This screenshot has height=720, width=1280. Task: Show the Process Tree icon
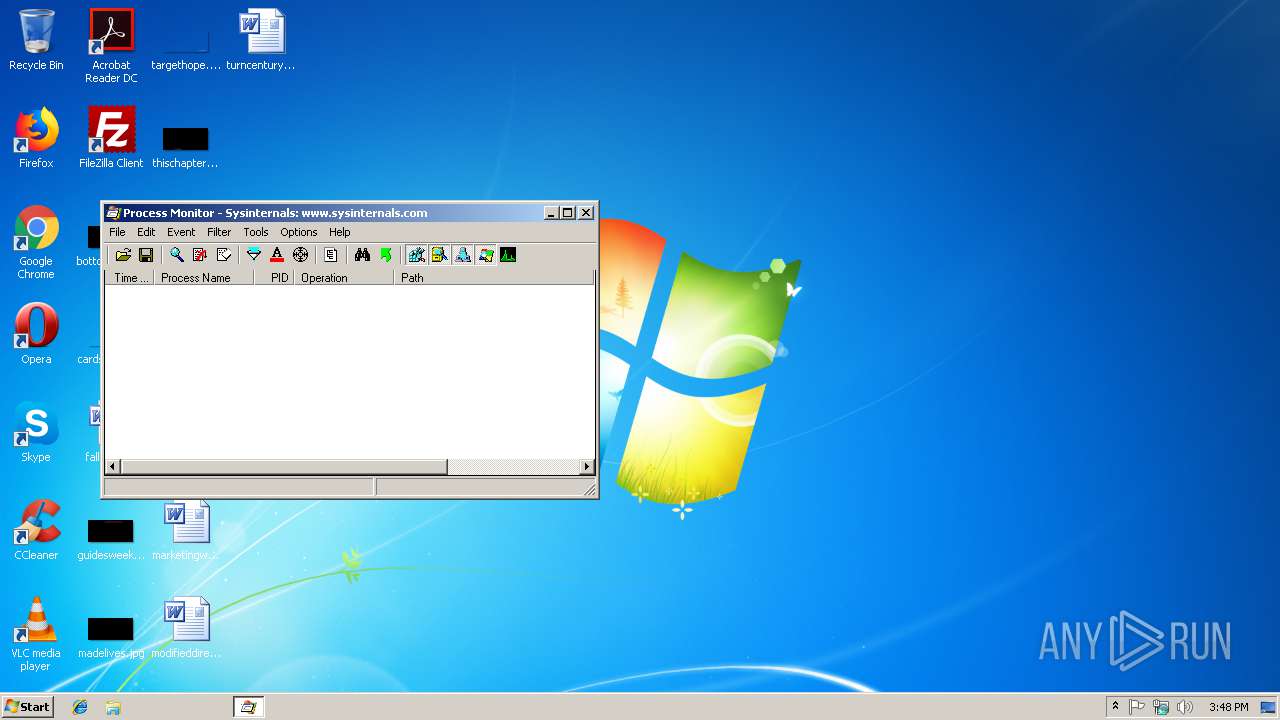point(331,255)
